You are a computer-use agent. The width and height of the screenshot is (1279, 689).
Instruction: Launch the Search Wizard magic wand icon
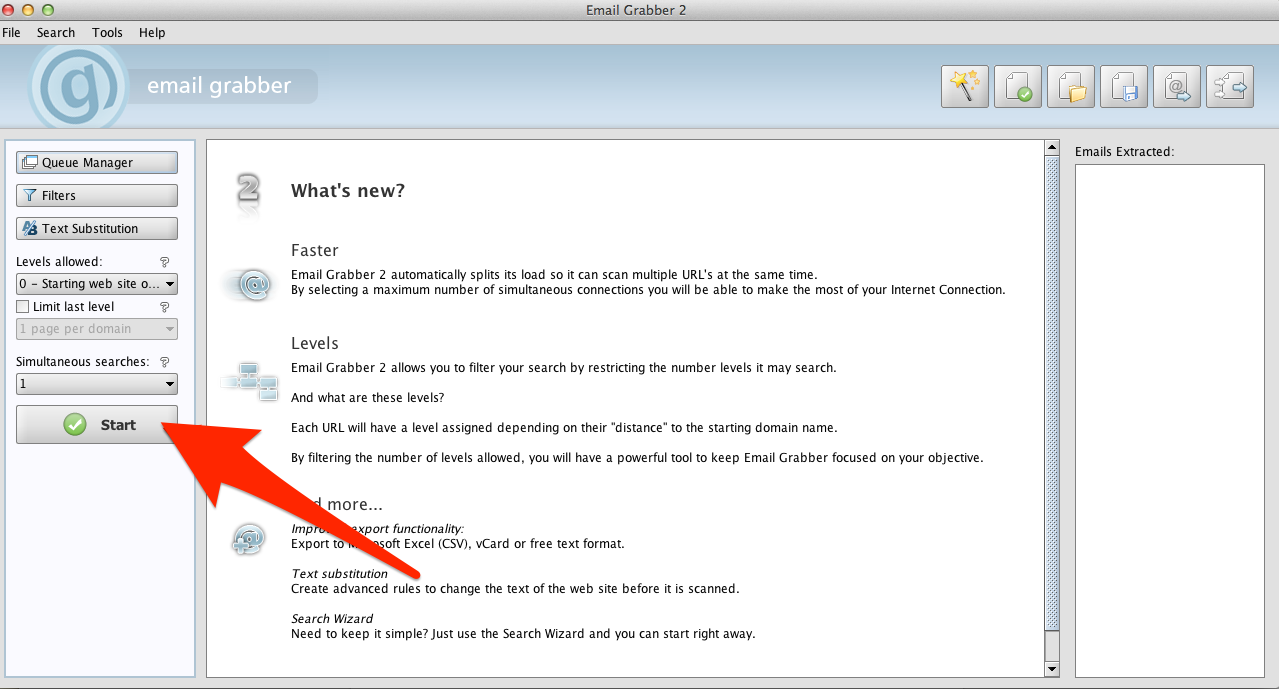pyautogui.click(x=965, y=87)
